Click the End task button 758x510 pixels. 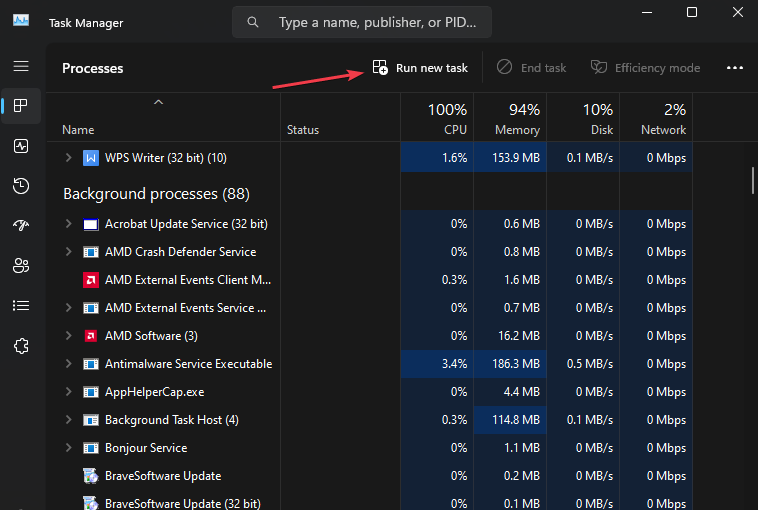coord(532,68)
